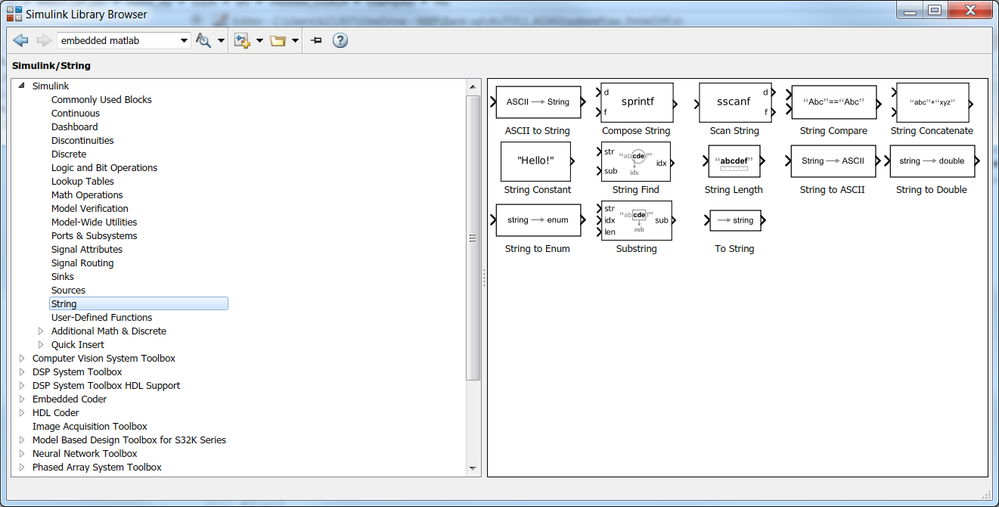Image resolution: width=999 pixels, height=507 pixels.
Task: Click the tree scrollbar up arrow
Action: (x=473, y=87)
